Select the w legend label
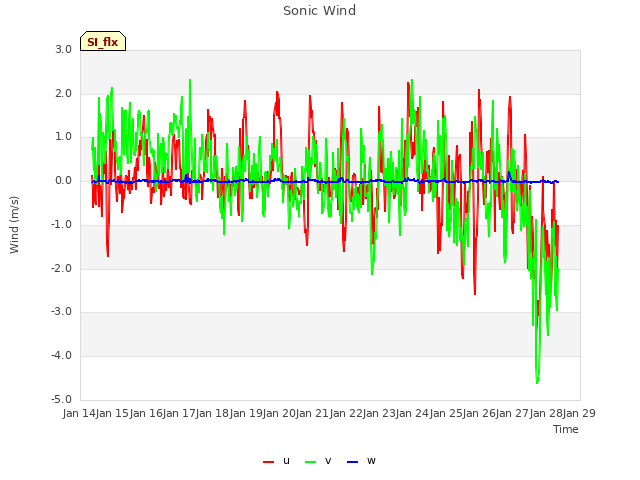This screenshot has width=640, height=480. 371,461
